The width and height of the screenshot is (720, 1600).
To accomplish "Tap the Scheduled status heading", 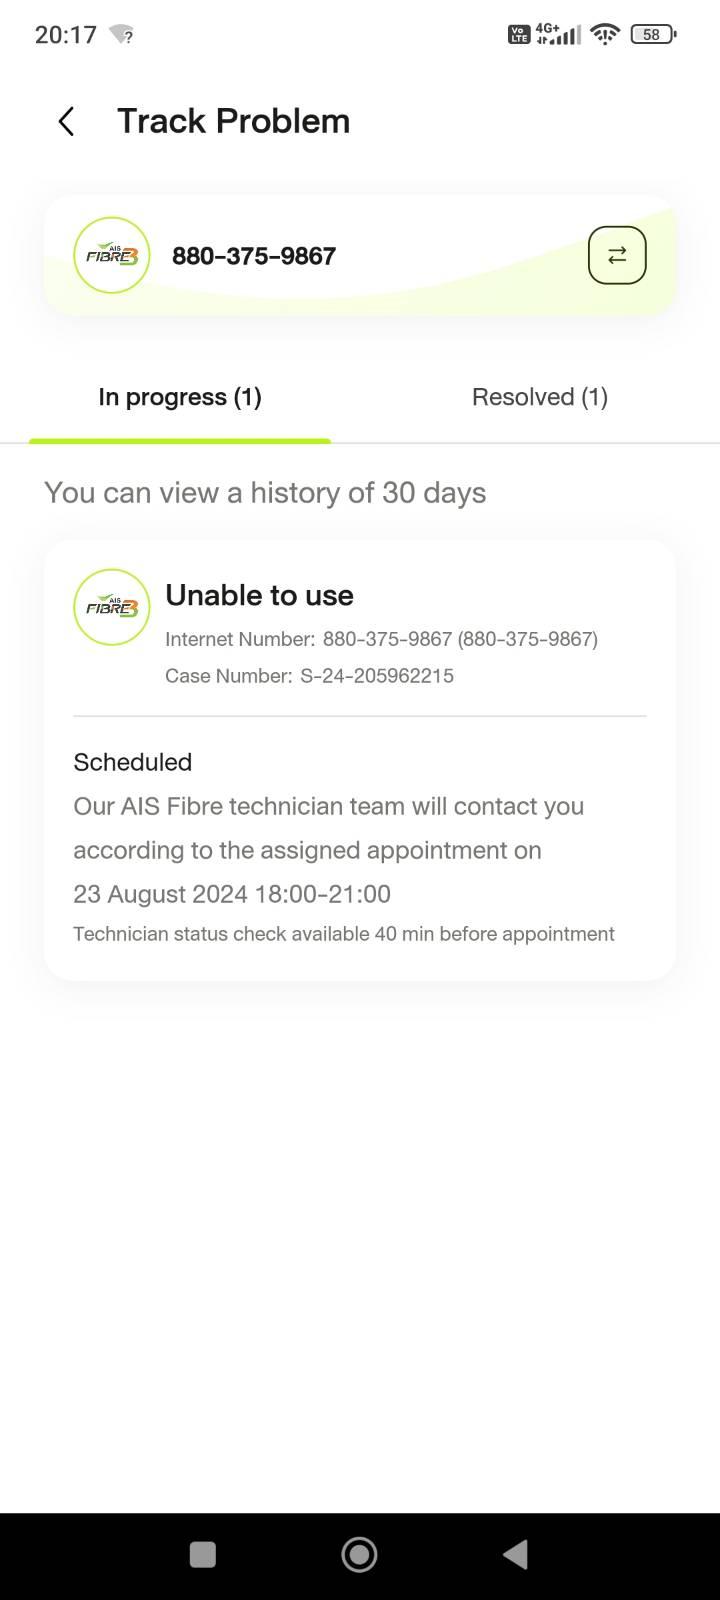I will pos(133,762).
